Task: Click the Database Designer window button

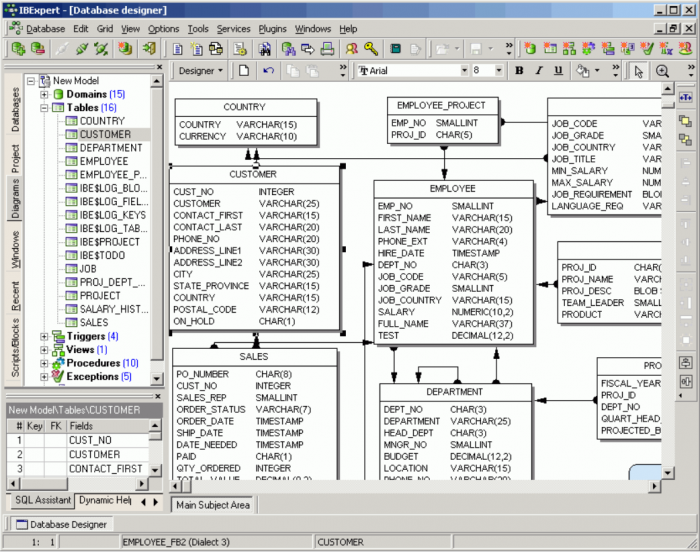Action: tap(62, 524)
